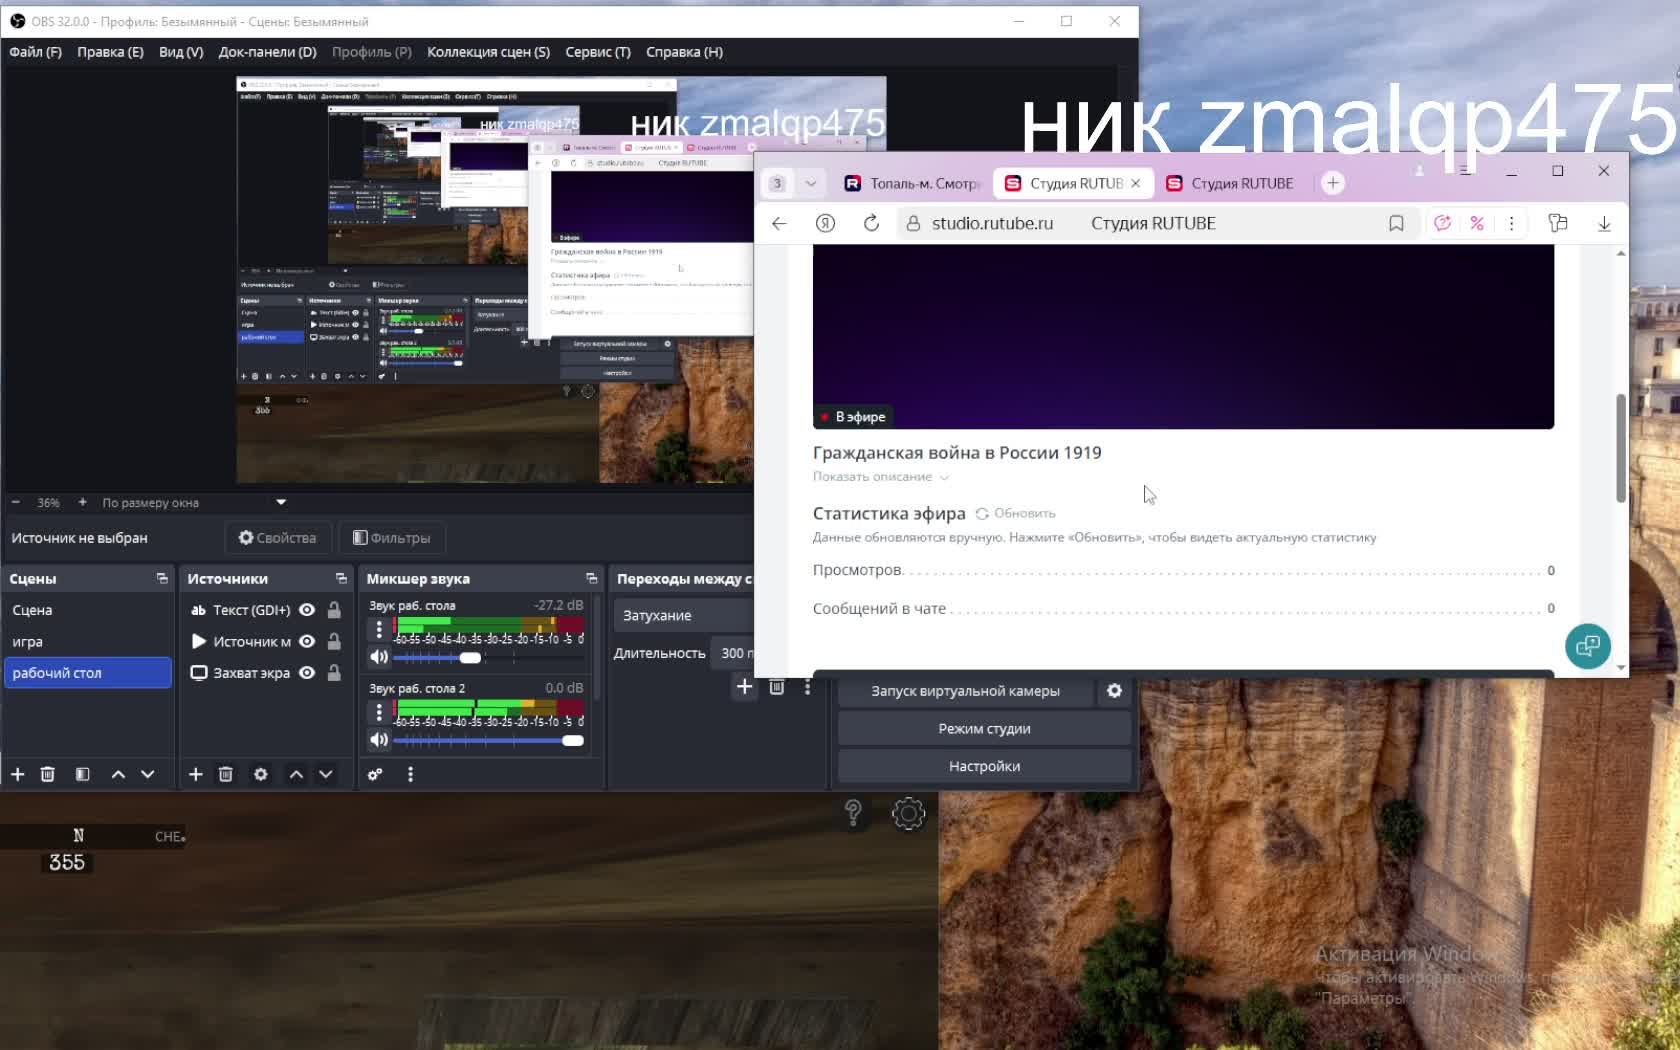Viewport: 1680px width, 1050px height.
Task: Open the Файл (F) menu
Action: point(35,52)
